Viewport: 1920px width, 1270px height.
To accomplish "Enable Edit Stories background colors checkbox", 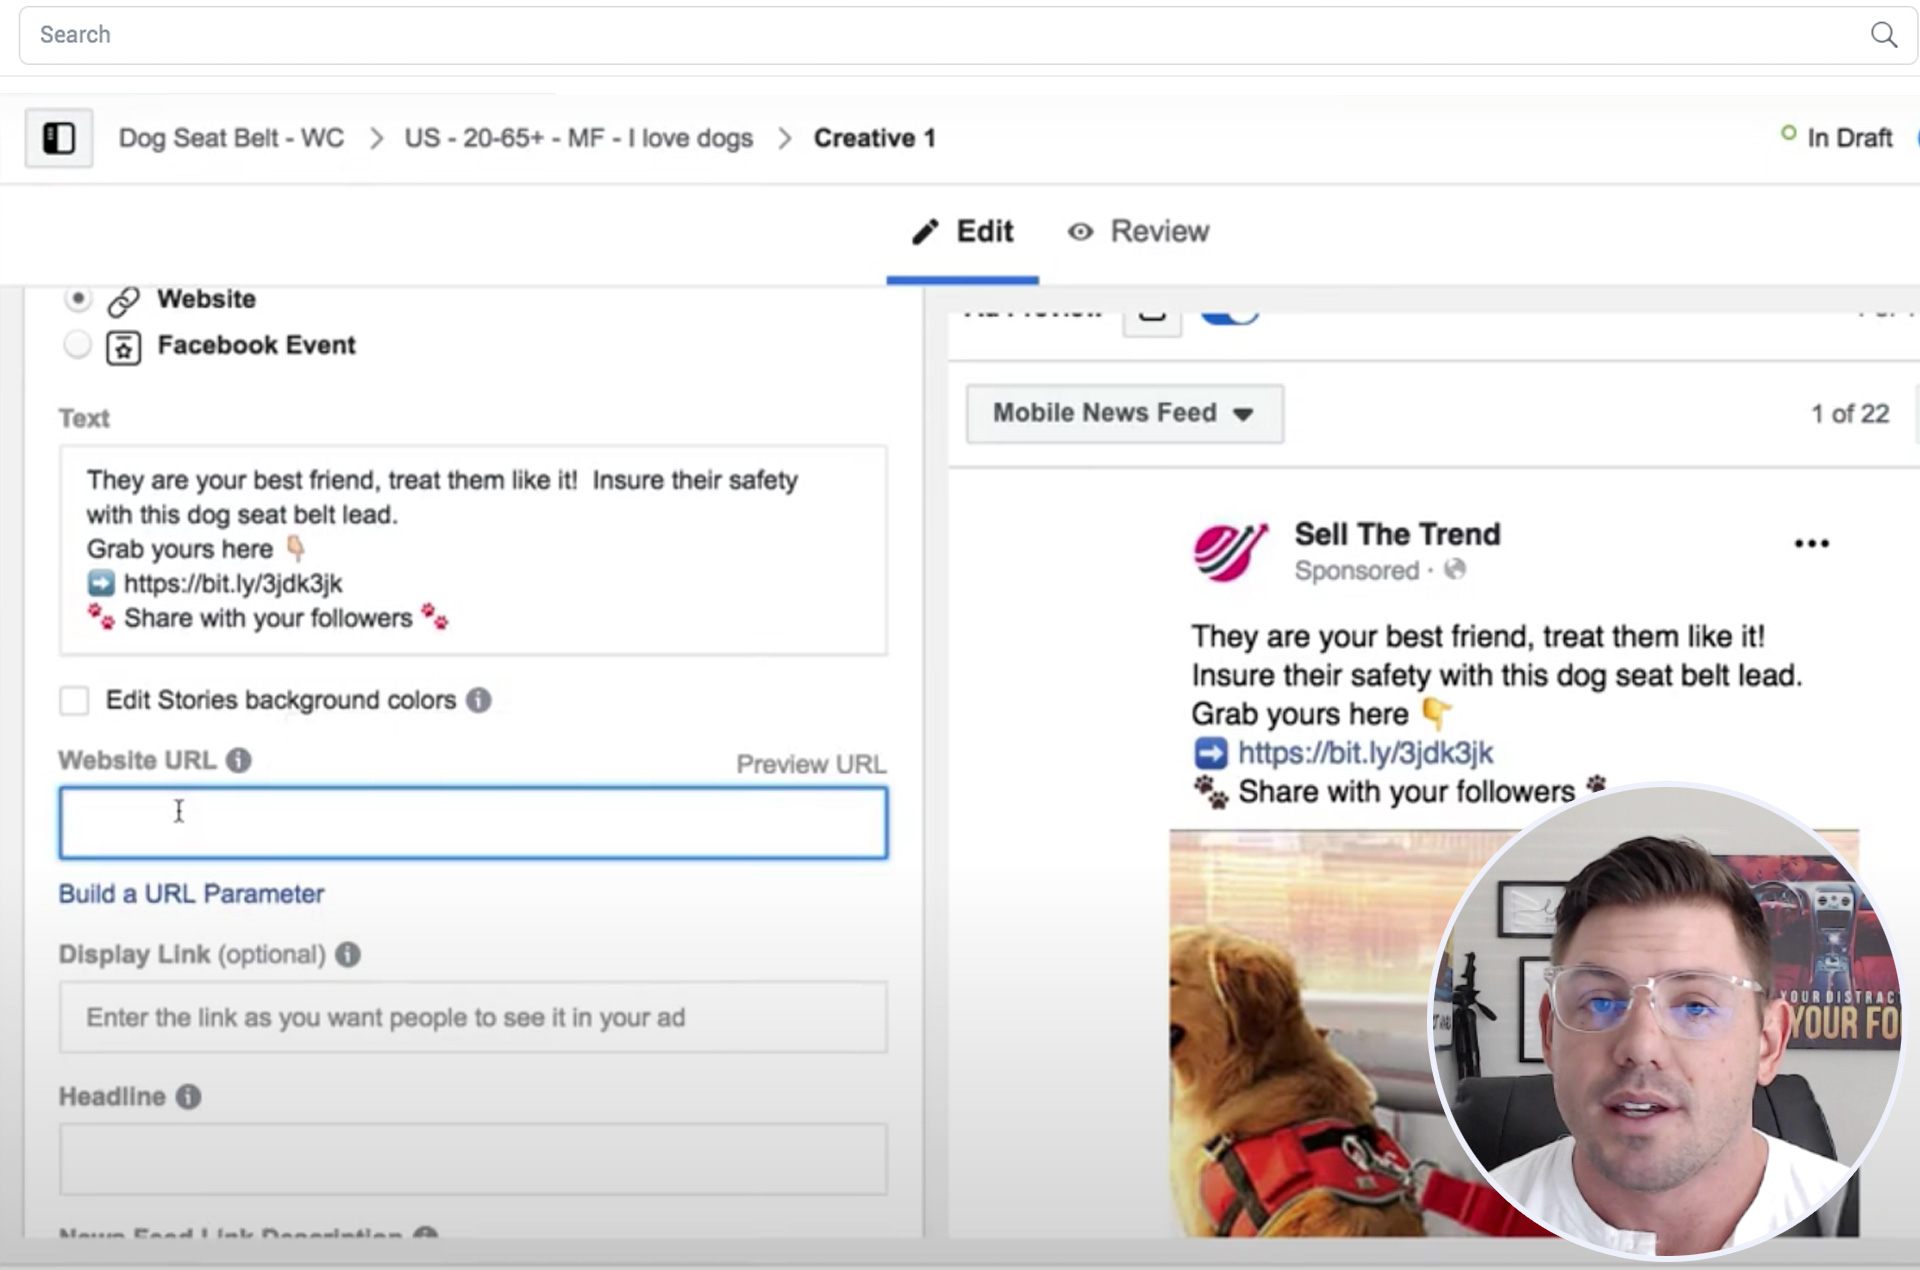I will 75,700.
